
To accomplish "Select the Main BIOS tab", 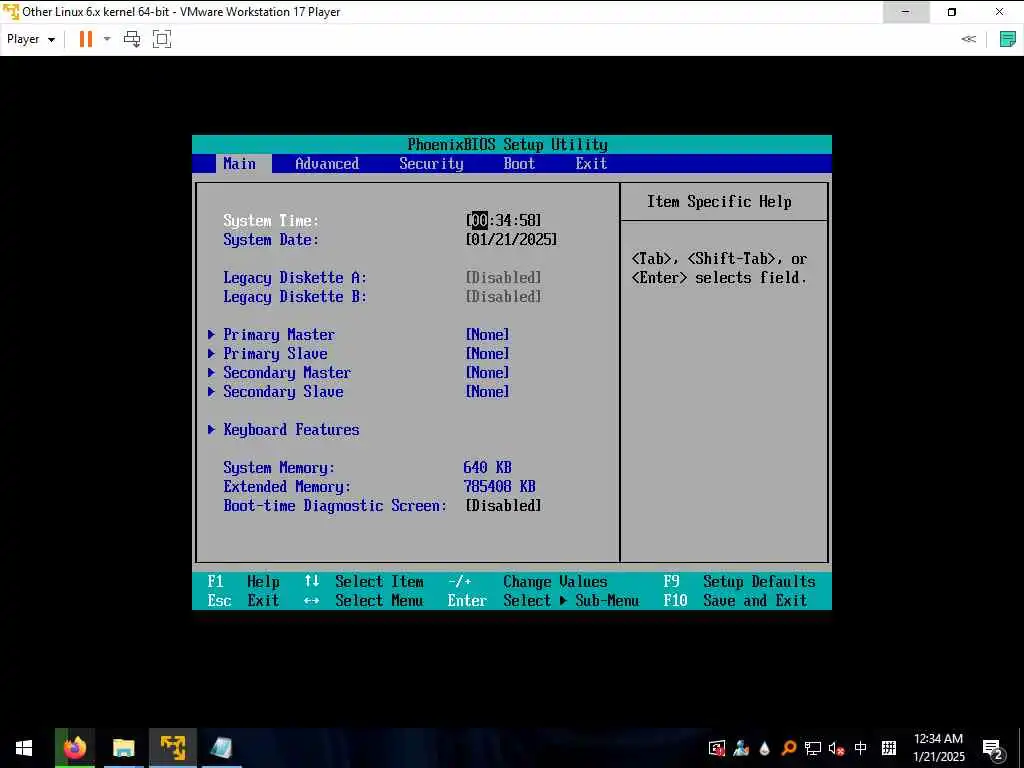I will pyautogui.click(x=240, y=163).
